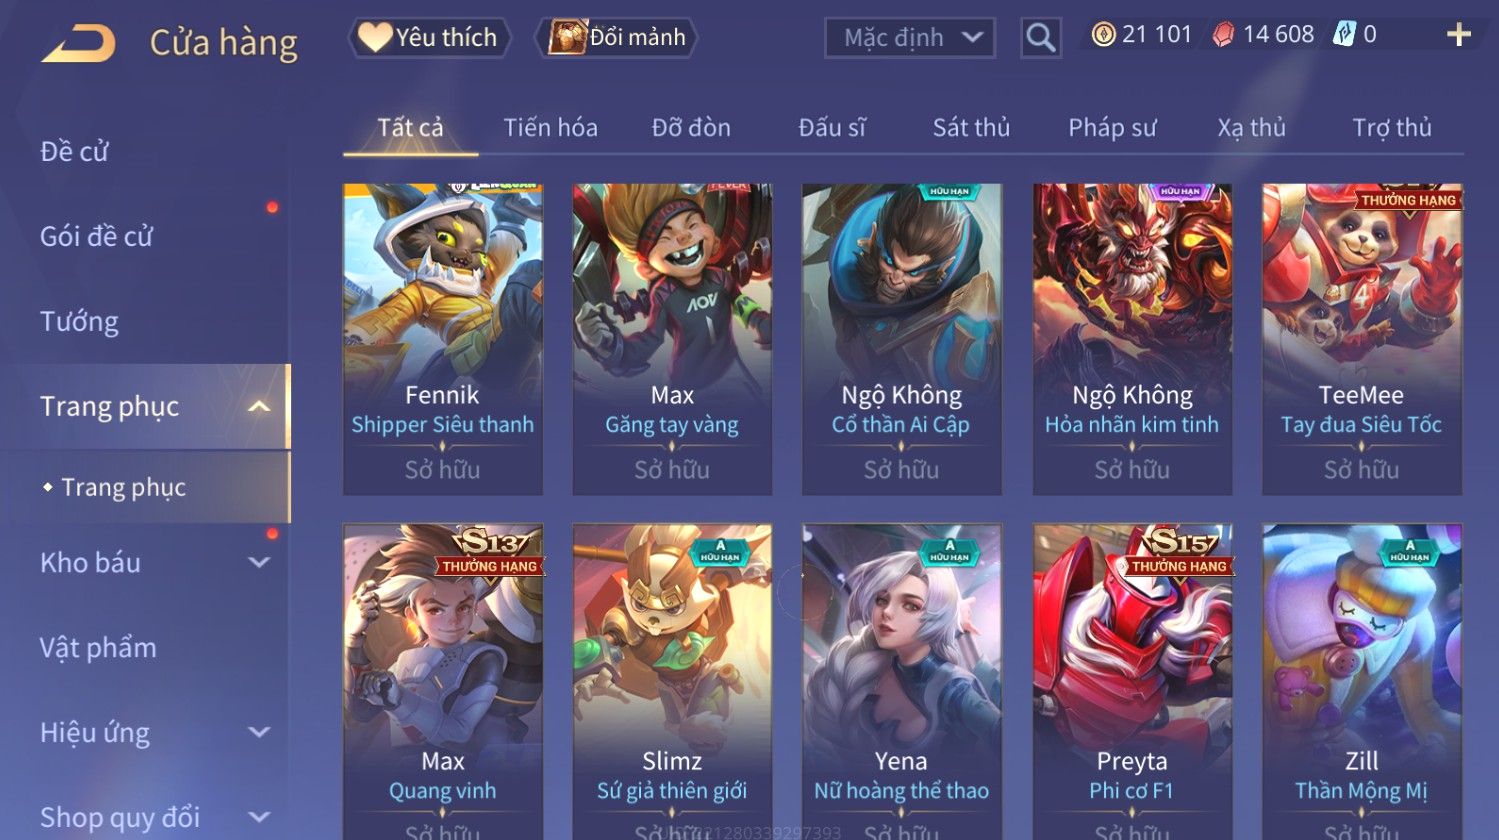Open the Yena Nữ hoàng thể thao skin
The width and height of the screenshot is (1499, 840).
901,682
